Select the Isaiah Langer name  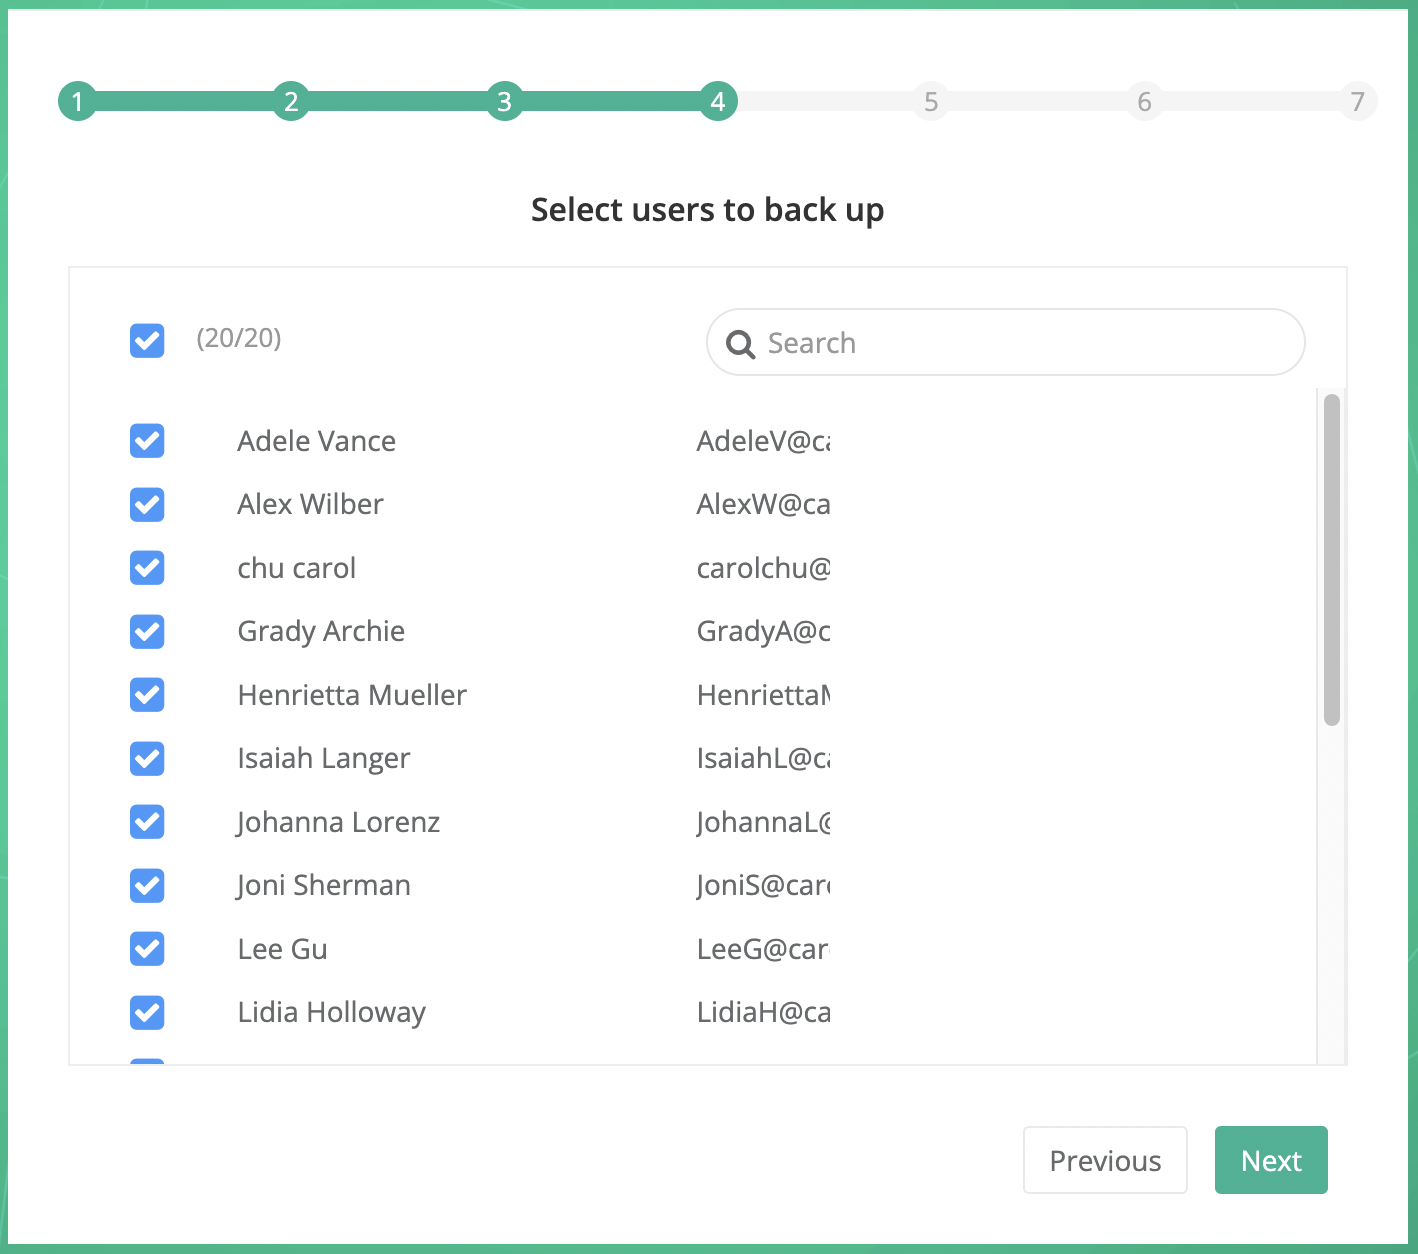click(x=323, y=758)
